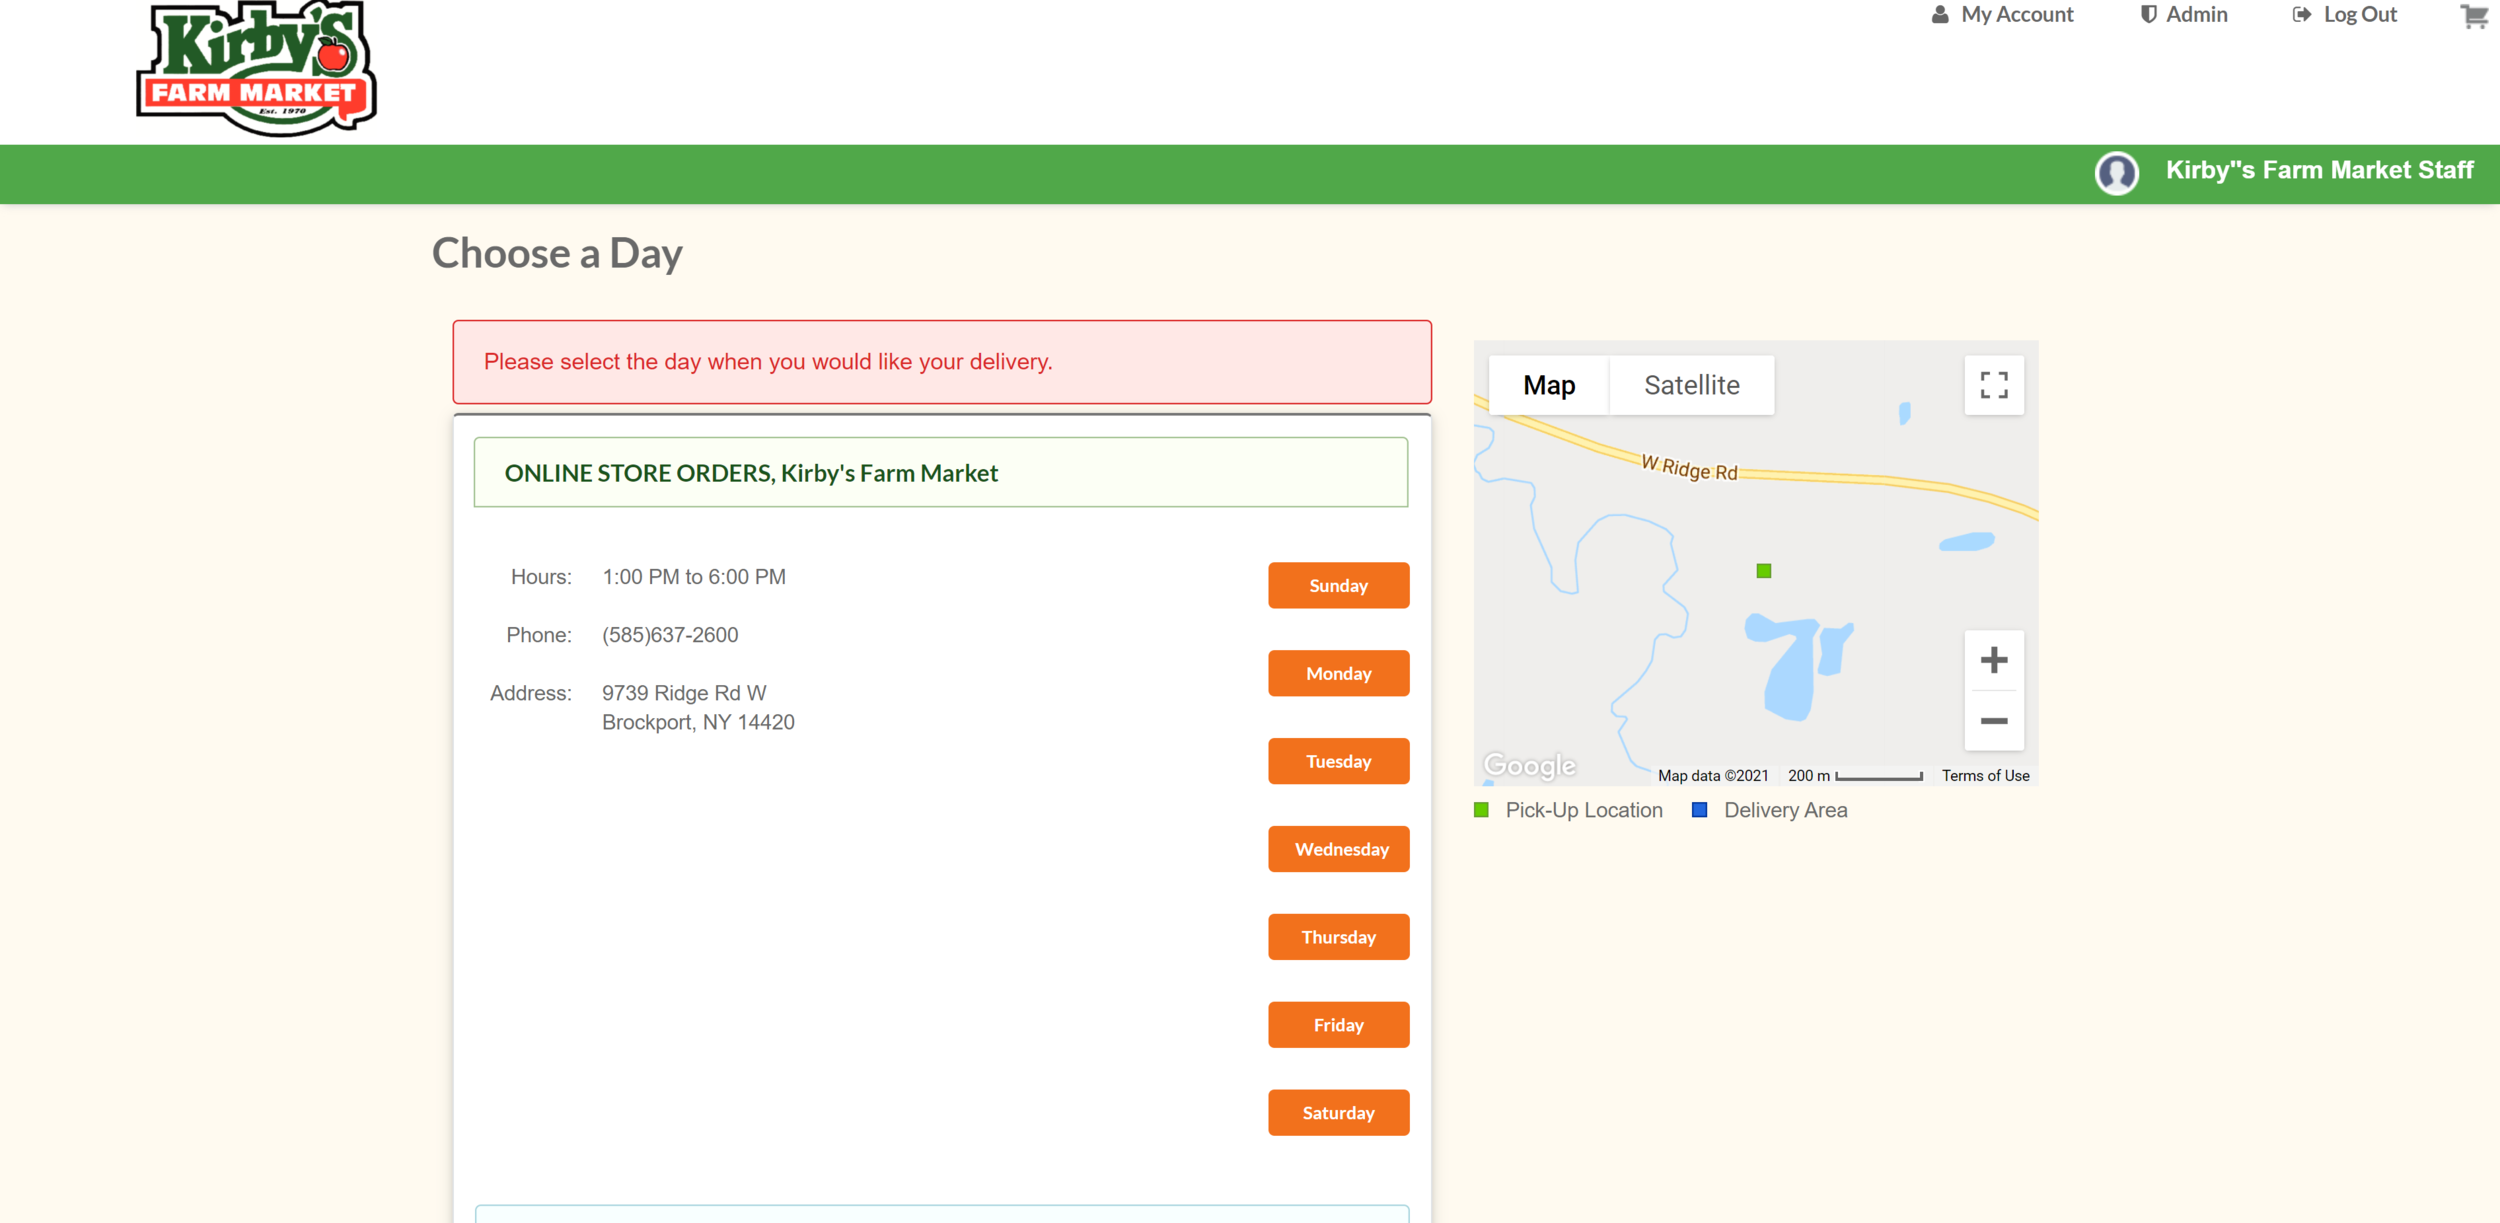Click the Google logo on the map
The width and height of the screenshot is (2500, 1223).
(x=1529, y=765)
